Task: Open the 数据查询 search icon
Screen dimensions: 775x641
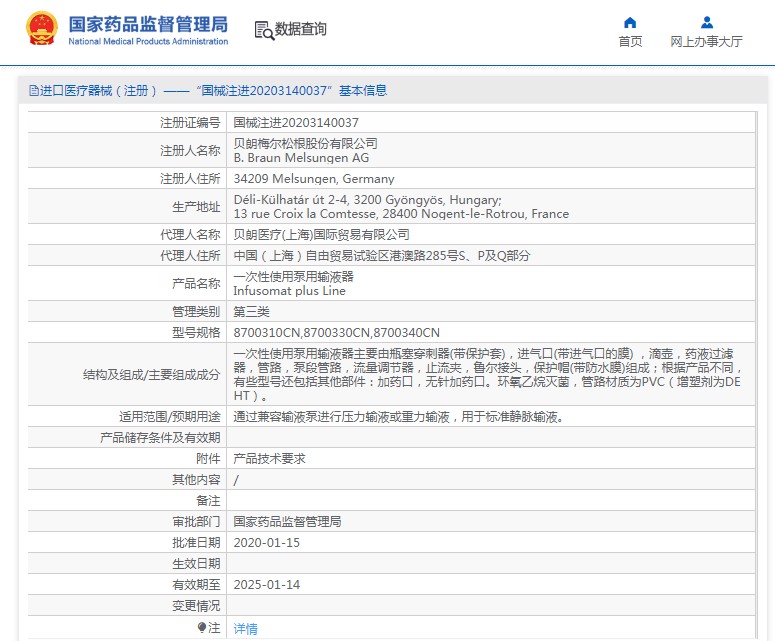Action: (264, 30)
